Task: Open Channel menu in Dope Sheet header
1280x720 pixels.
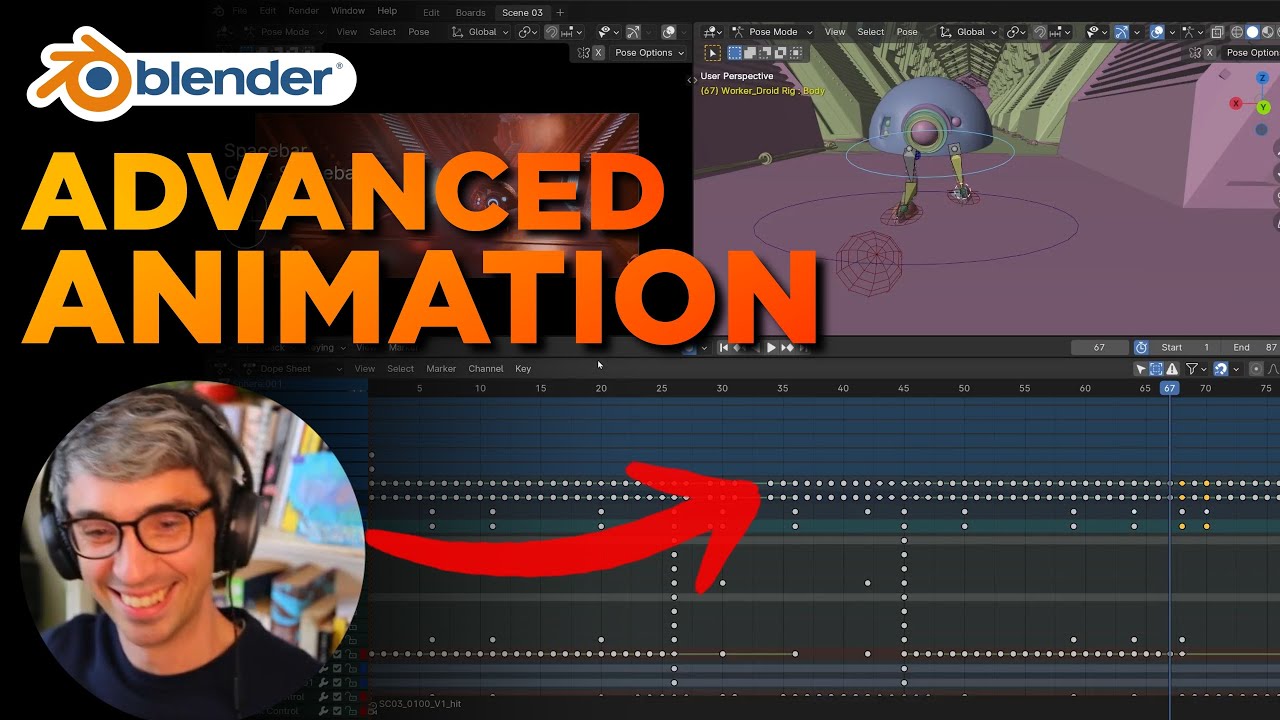Action: (x=486, y=369)
